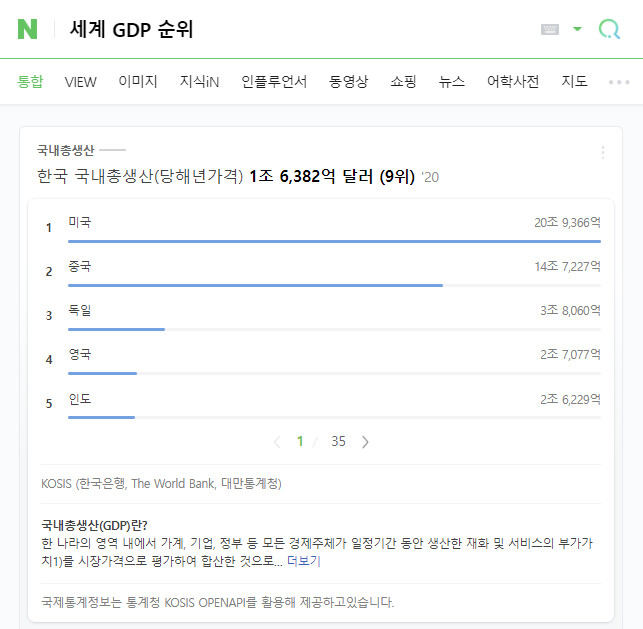
Task: Click the 국내총생산 heading label
Action: coord(65,150)
